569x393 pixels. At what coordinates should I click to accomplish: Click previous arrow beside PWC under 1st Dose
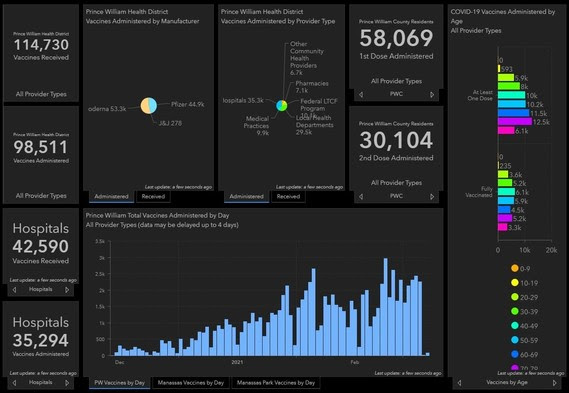(x=361, y=94)
